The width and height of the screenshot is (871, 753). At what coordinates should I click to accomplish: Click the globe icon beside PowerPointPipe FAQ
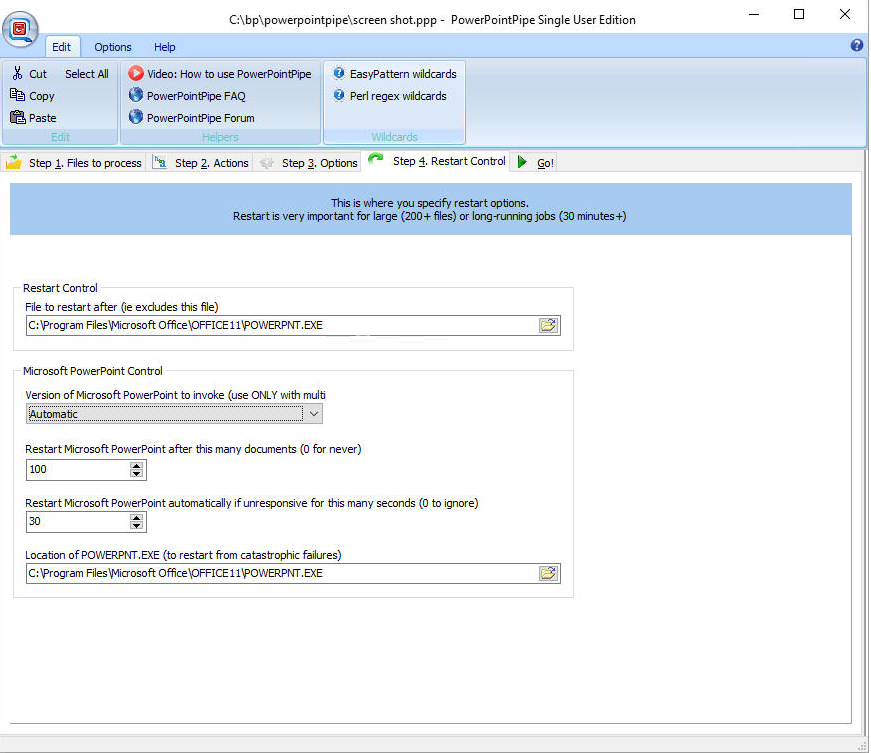tap(136, 95)
